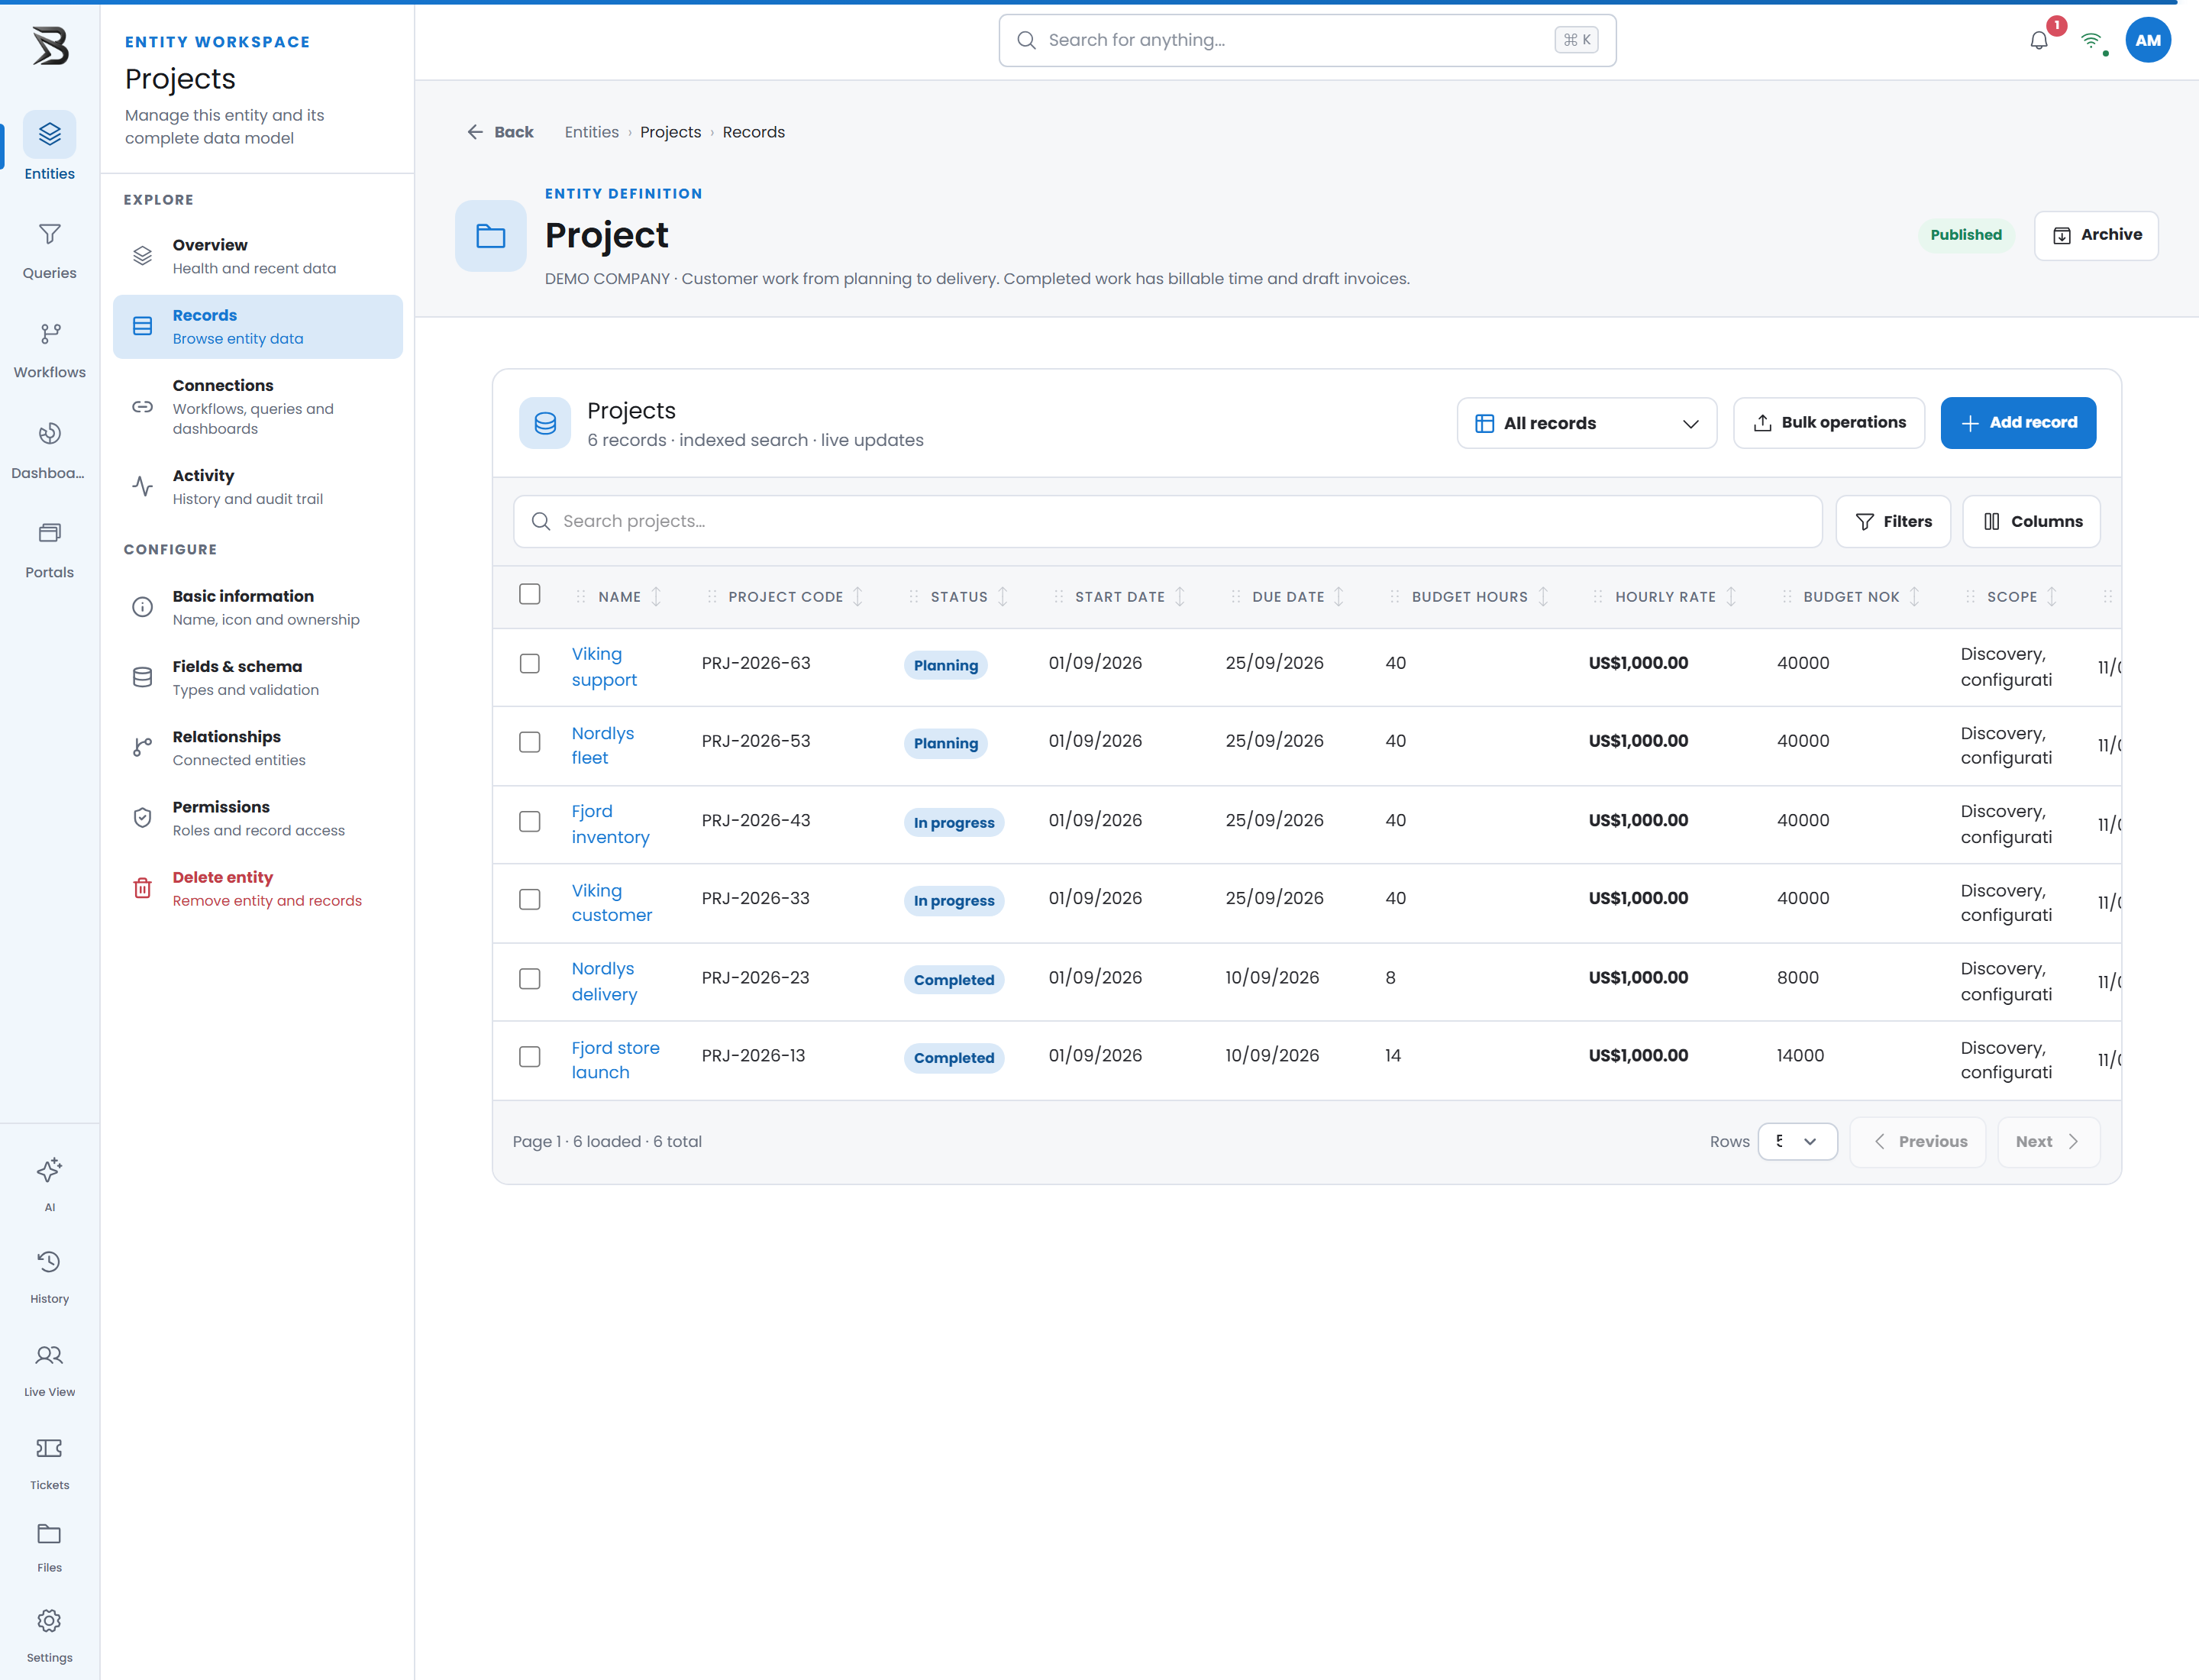Open Bulk operations
2199x1680 pixels.
pyautogui.click(x=1829, y=423)
